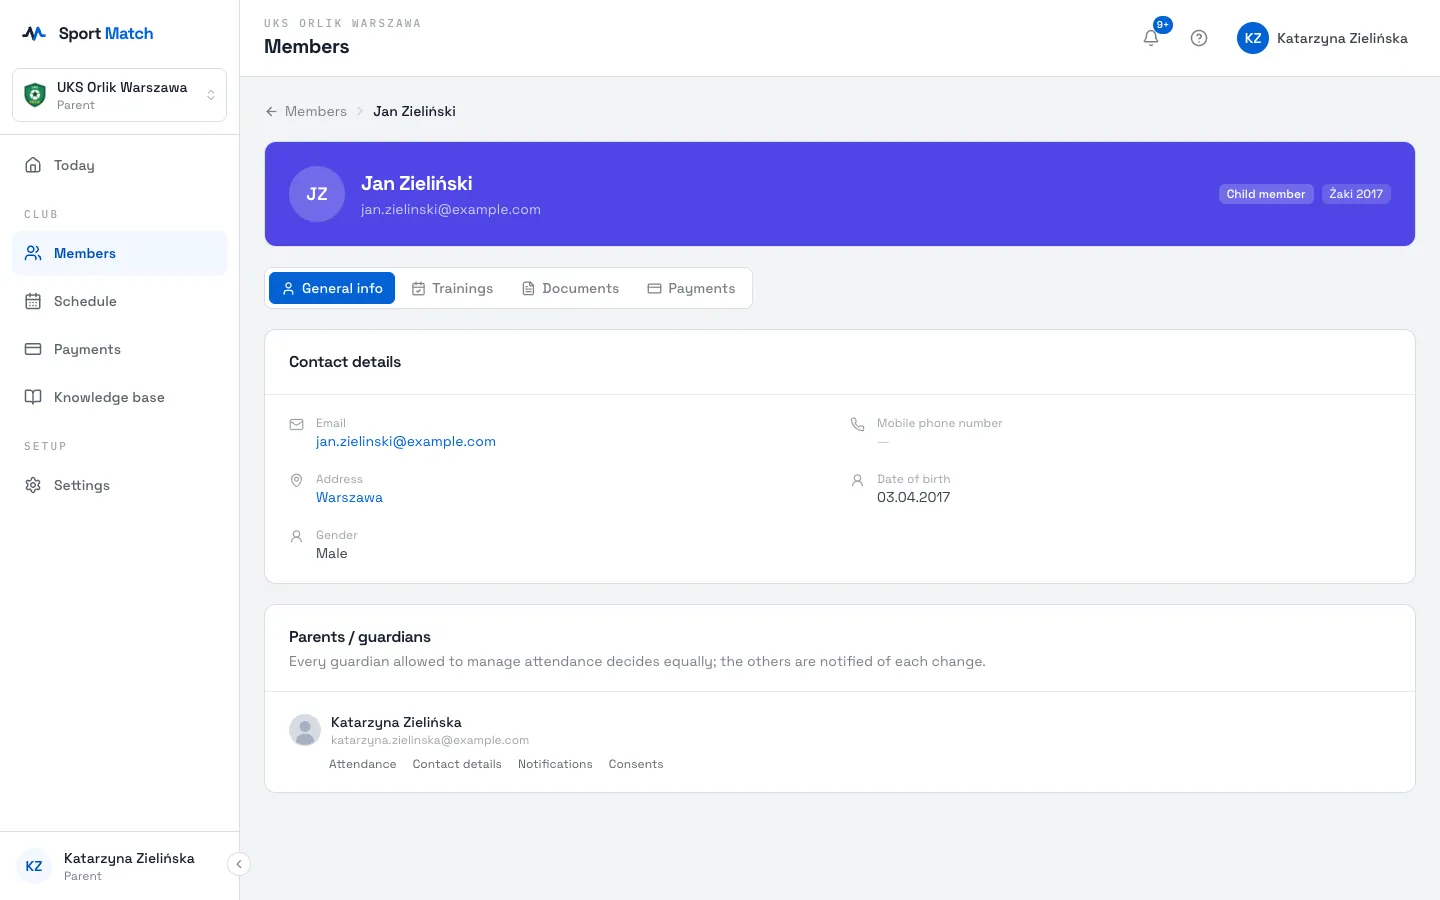The height and width of the screenshot is (900, 1440).
Task: Click the guardian's Attendance link
Action: click(x=362, y=764)
